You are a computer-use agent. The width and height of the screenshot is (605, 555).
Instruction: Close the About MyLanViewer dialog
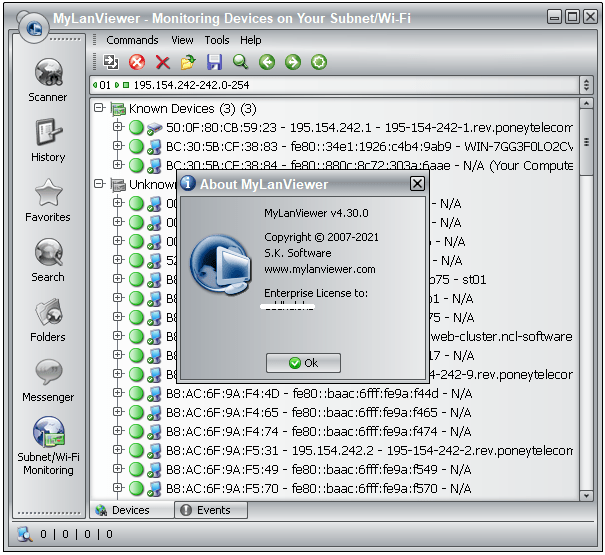(x=417, y=184)
